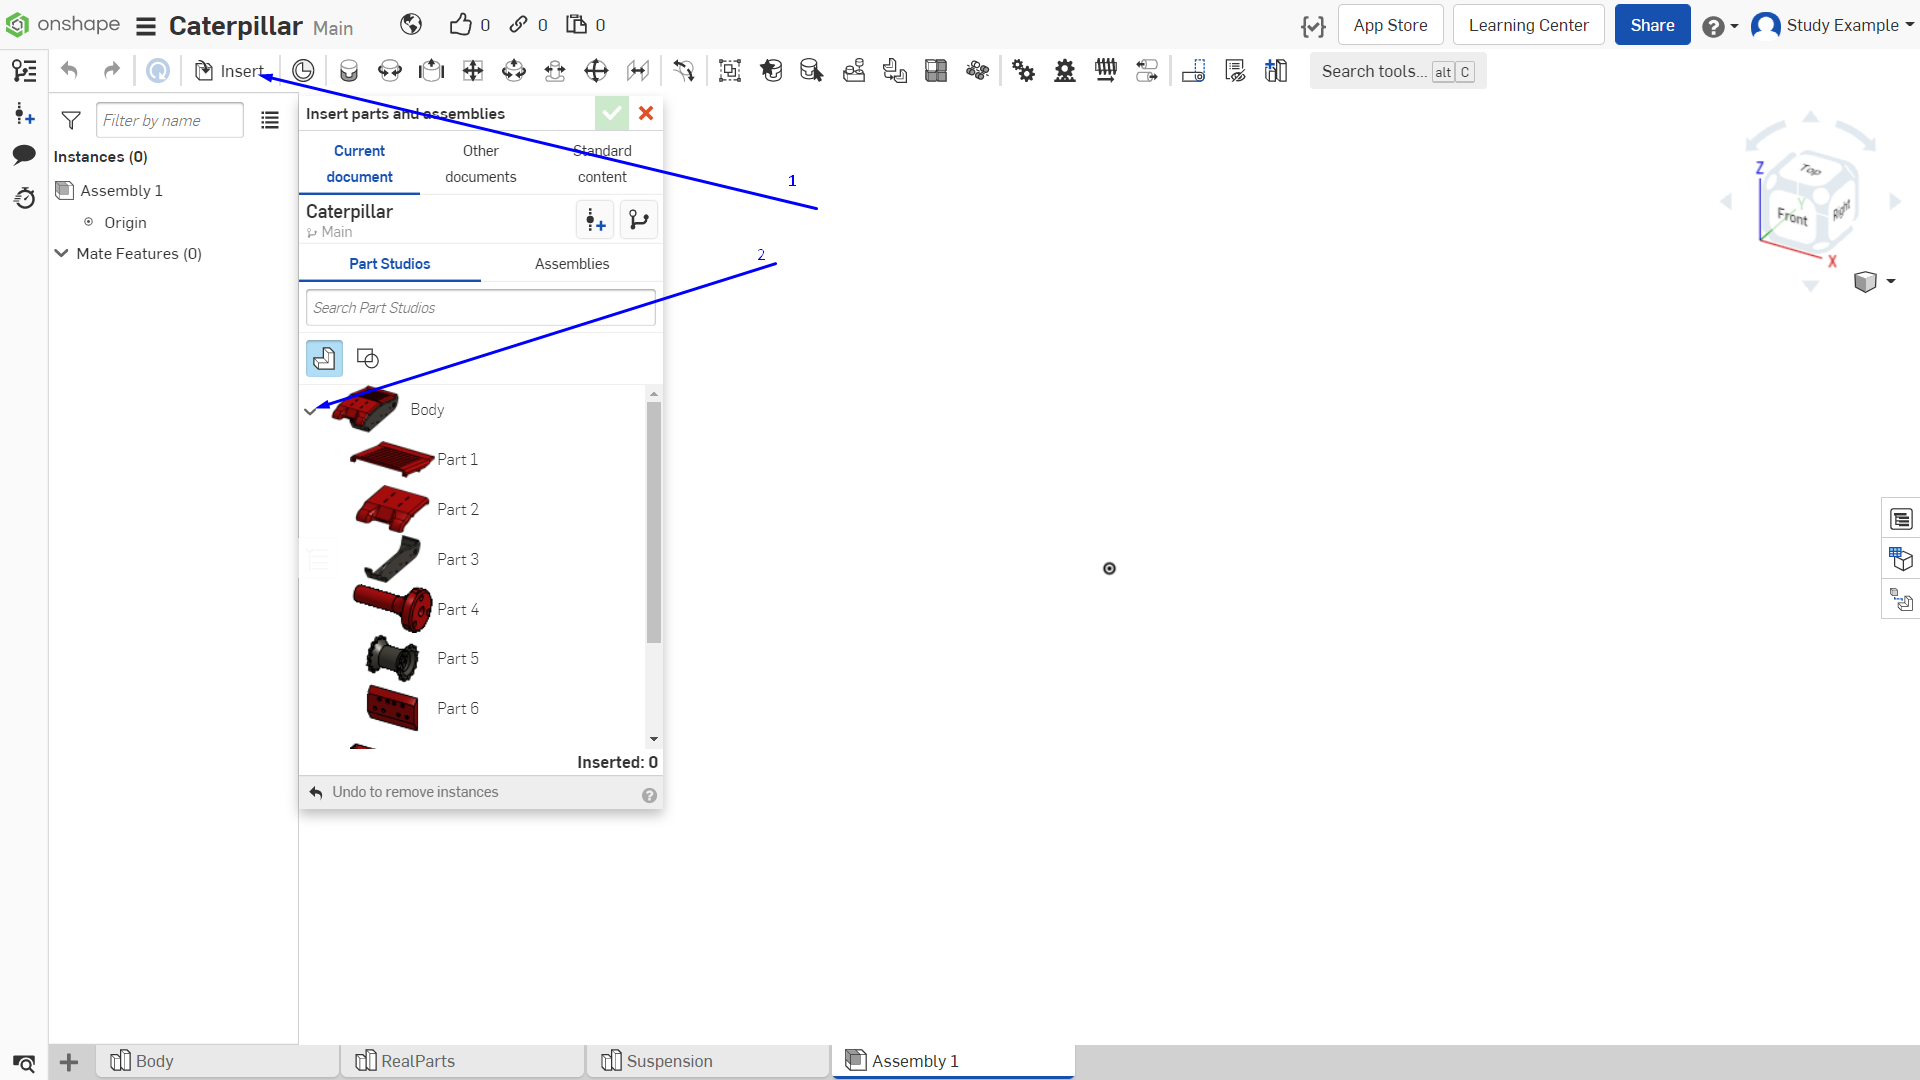Viewport: 1920px width, 1080px height.
Task: Open the Group tool
Action: pyautogui.click(x=730, y=71)
